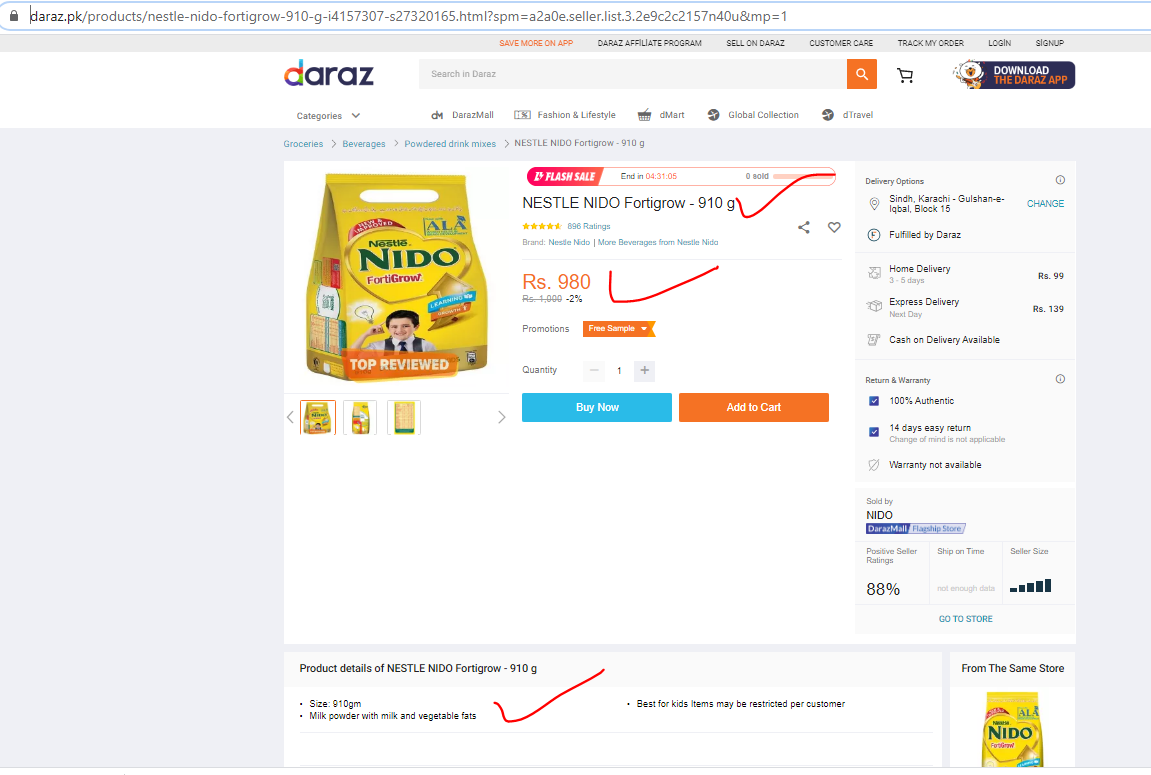Screen dimensions: 1151x775
Task: Open Daraz Affiliate Program link
Action: coord(650,43)
